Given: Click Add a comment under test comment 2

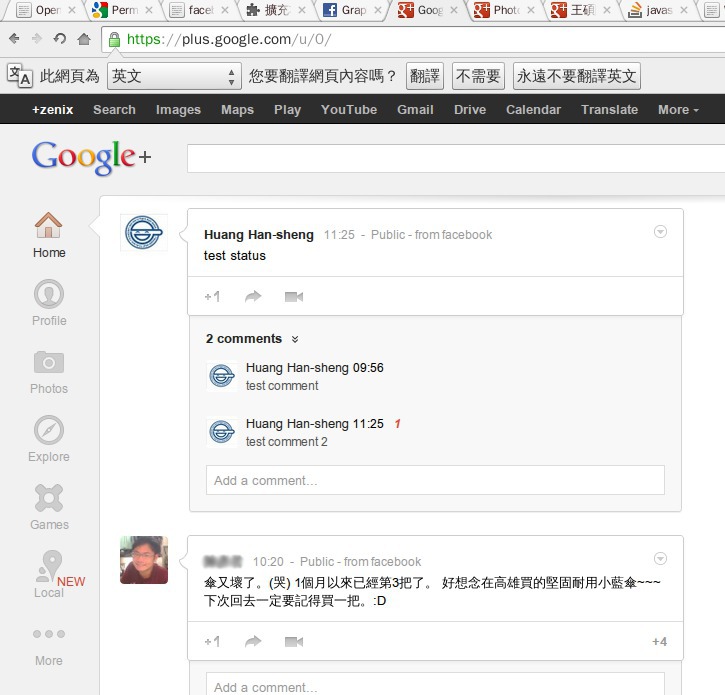Looking at the screenshot, I should pos(435,480).
